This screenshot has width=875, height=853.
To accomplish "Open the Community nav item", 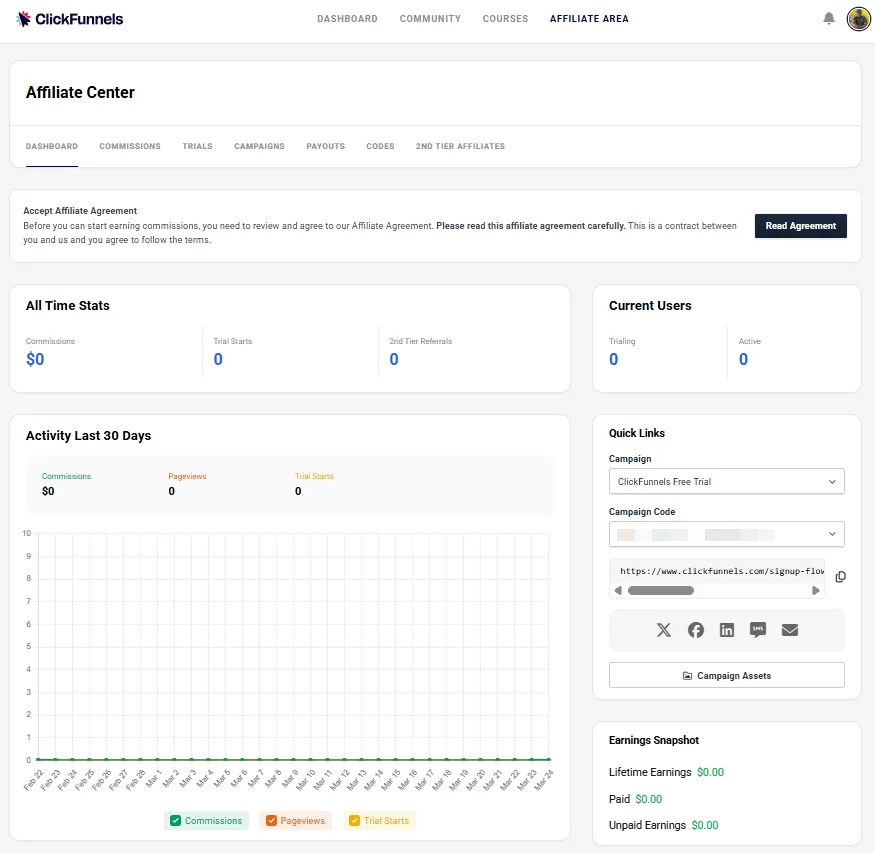I will (430, 18).
